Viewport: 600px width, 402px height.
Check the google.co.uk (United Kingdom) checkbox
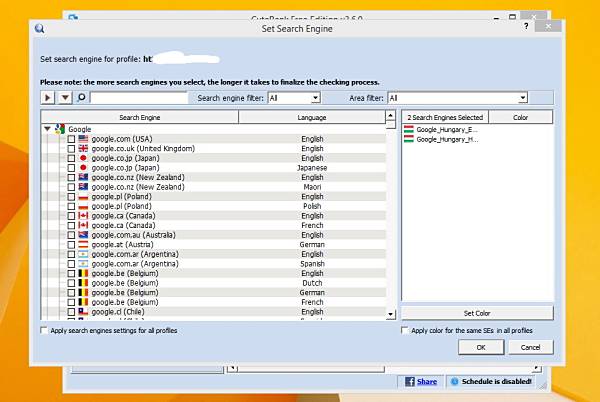click(x=71, y=148)
